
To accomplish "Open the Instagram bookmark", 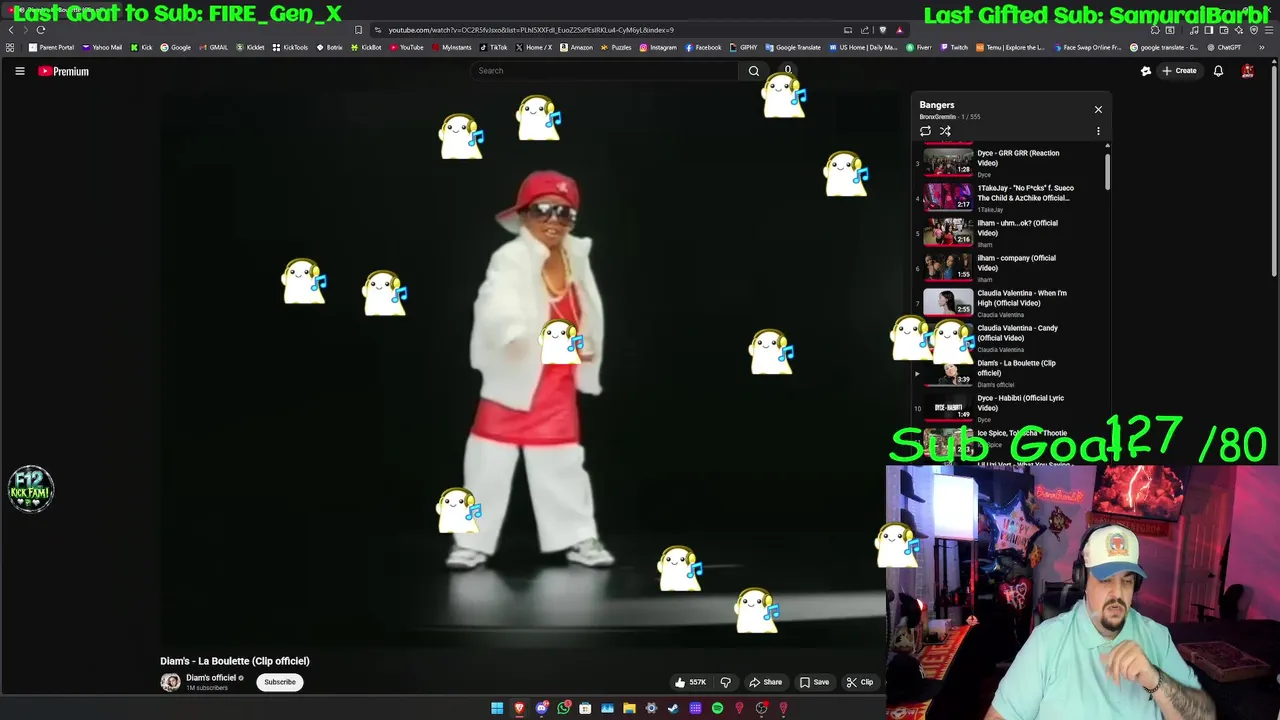I will click(x=658, y=47).
